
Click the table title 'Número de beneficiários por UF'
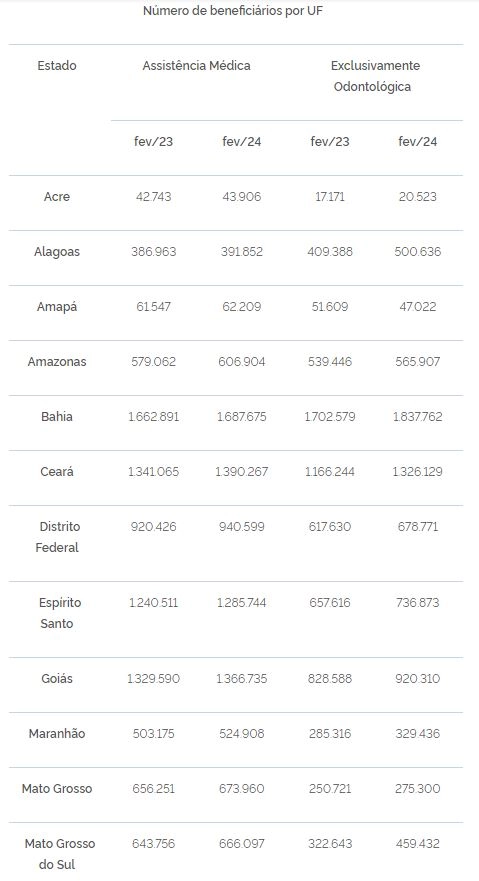232,11
